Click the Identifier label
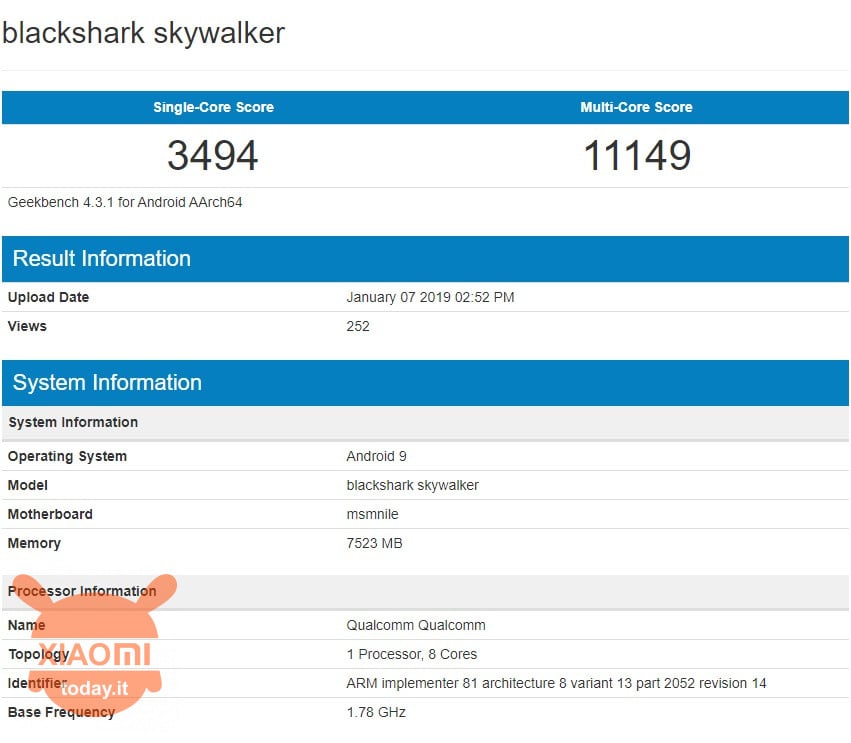 [x=37, y=683]
